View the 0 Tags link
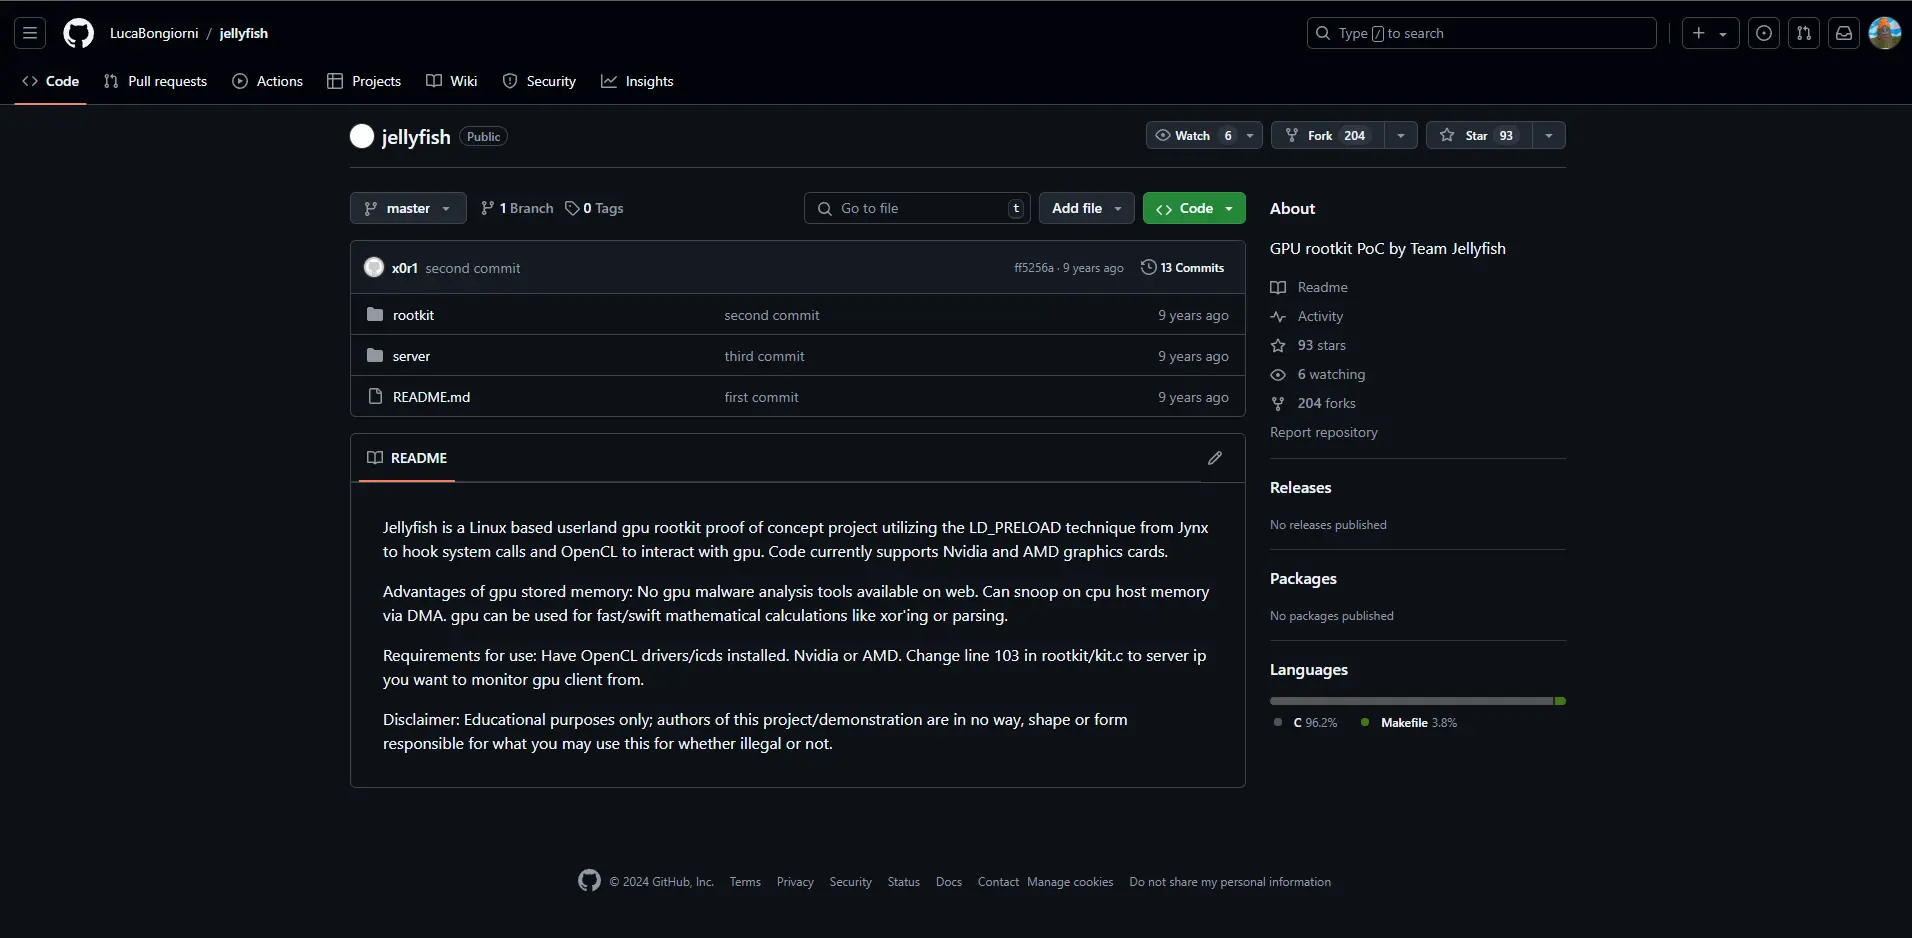1912x938 pixels. click(x=594, y=208)
